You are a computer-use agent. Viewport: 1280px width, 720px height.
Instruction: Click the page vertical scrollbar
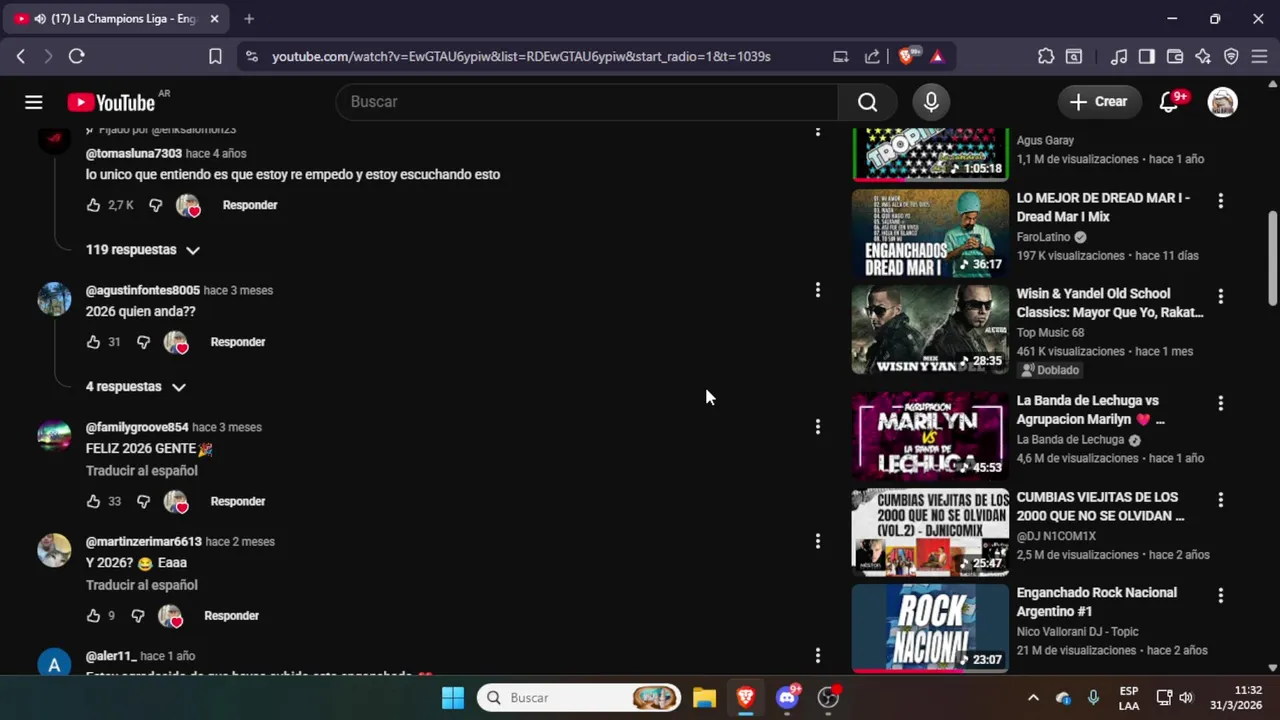(1273, 258)
